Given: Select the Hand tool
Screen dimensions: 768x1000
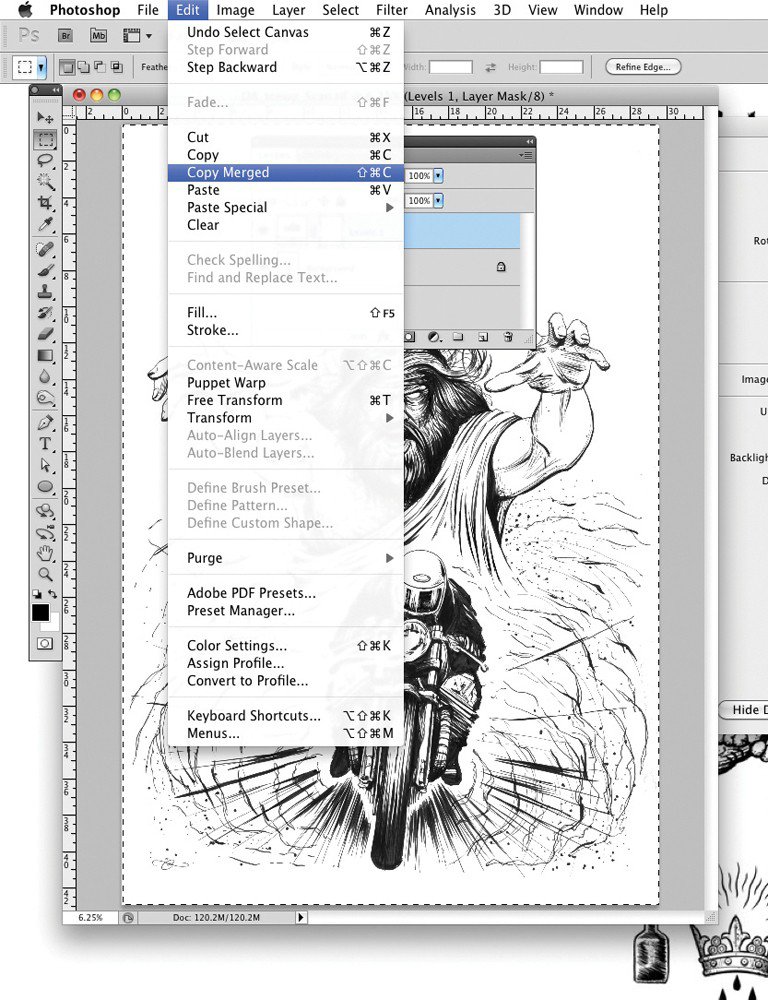Looking at the screenshot, I should tap(45, 553).
